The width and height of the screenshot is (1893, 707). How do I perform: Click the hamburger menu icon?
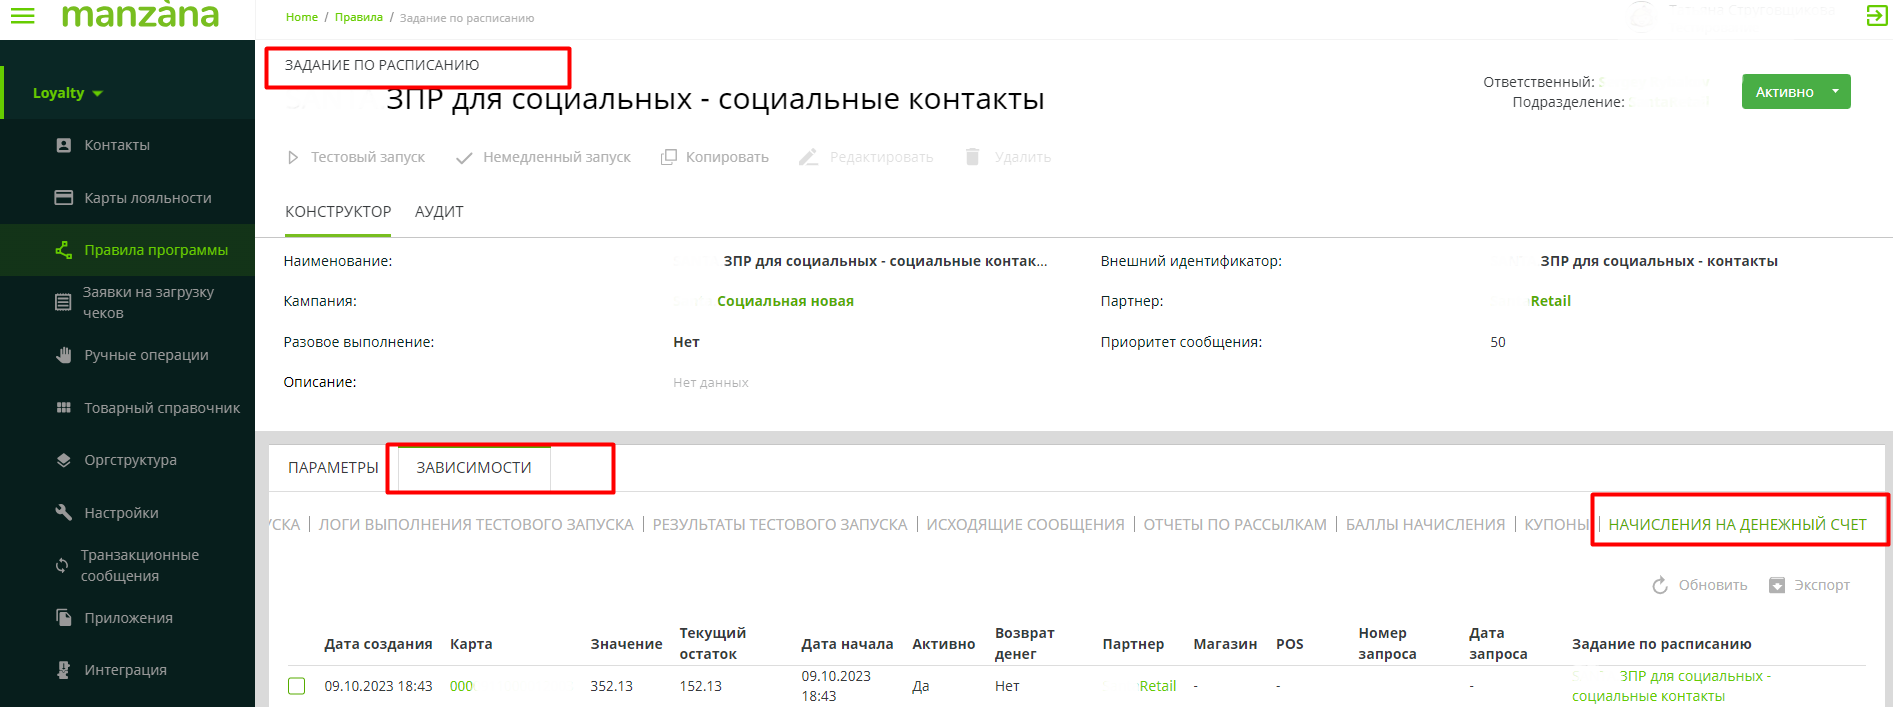pos(22,16)
